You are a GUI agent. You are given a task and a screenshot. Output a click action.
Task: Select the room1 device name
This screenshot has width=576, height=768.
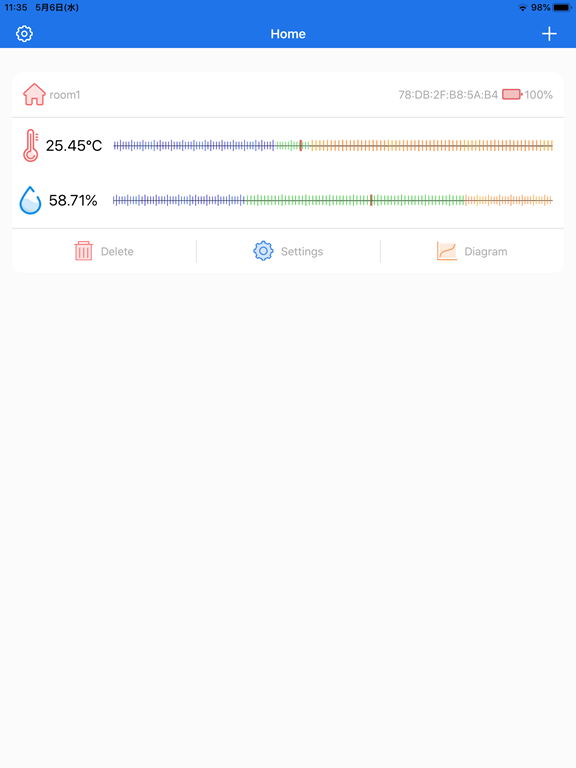pyautogui.click(x=65, y=95)
